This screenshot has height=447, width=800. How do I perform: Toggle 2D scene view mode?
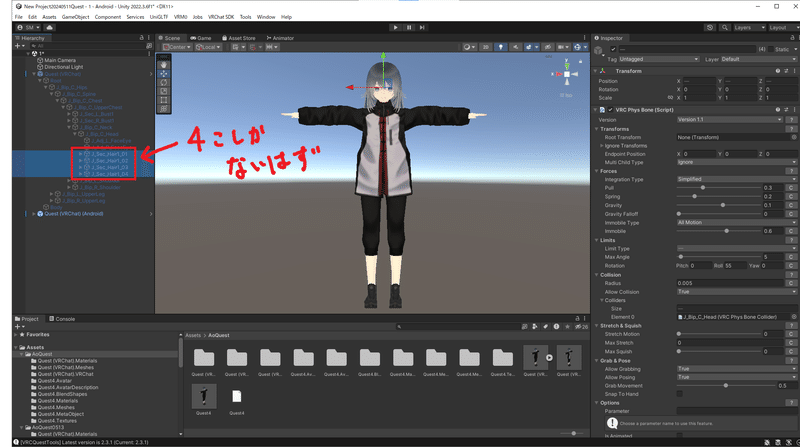click(485, 47)
